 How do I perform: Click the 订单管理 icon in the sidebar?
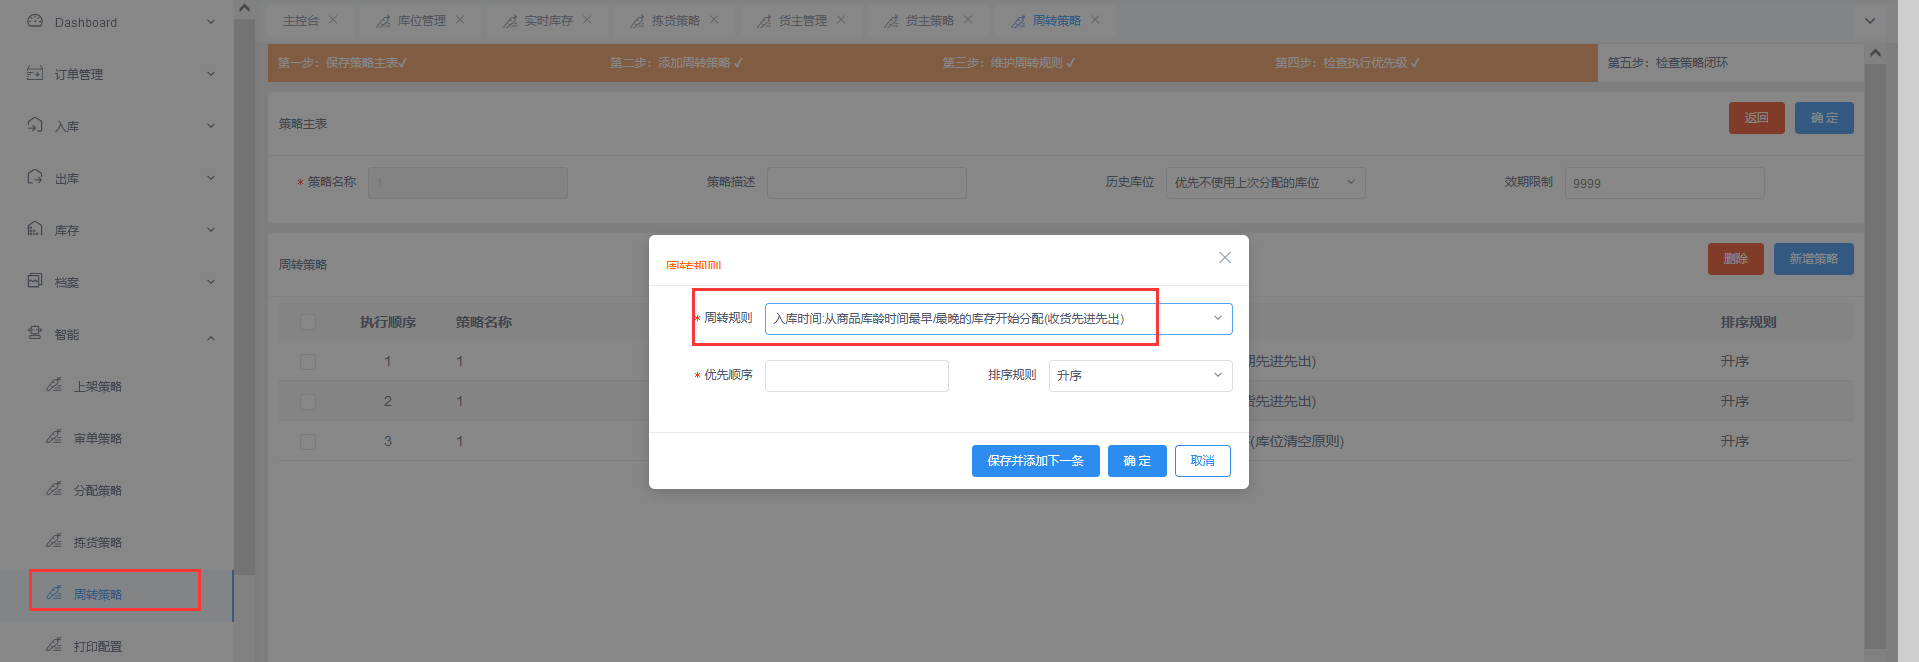(x=35, y=73)
